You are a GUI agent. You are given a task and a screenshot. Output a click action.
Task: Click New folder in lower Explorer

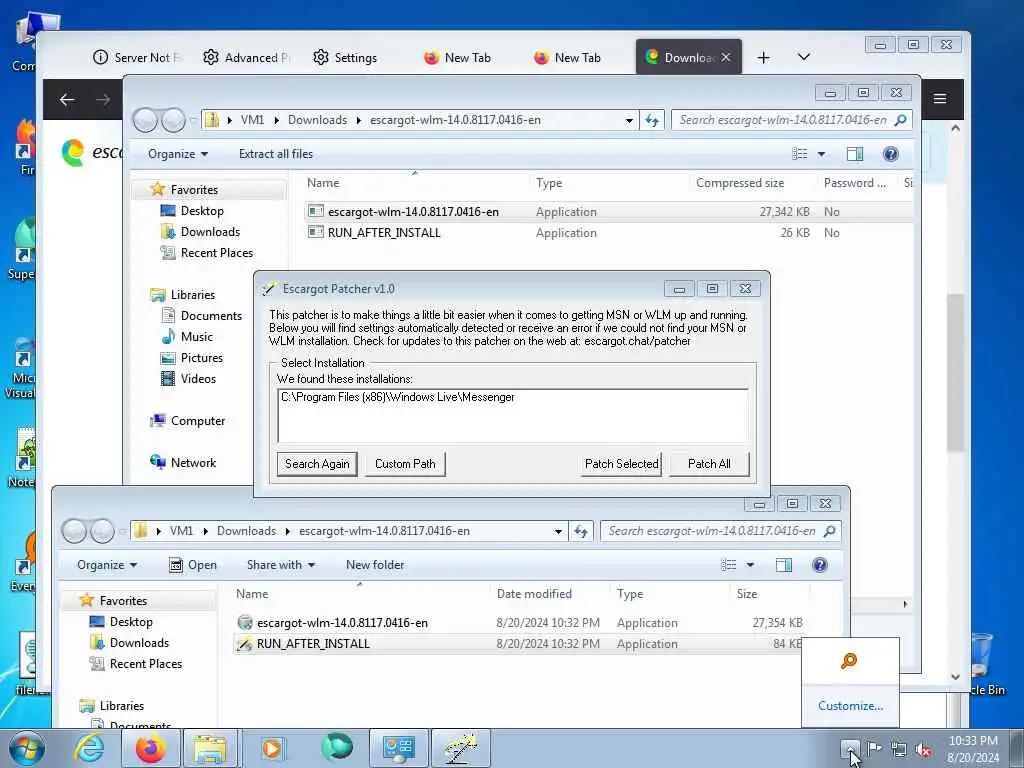[375, 565]
